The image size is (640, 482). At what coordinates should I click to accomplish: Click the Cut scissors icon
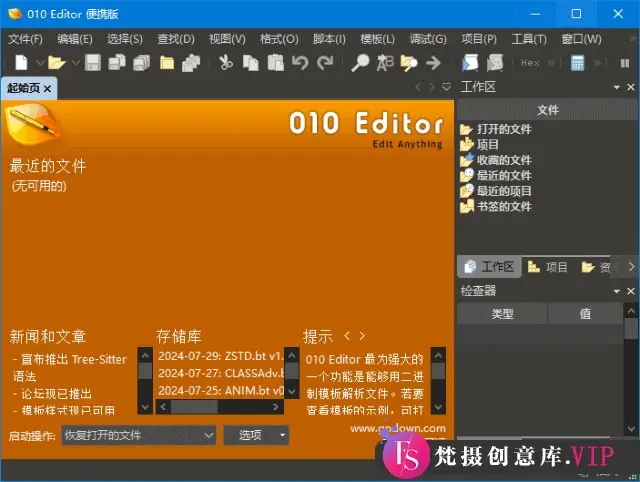click(x=226, y=63)
